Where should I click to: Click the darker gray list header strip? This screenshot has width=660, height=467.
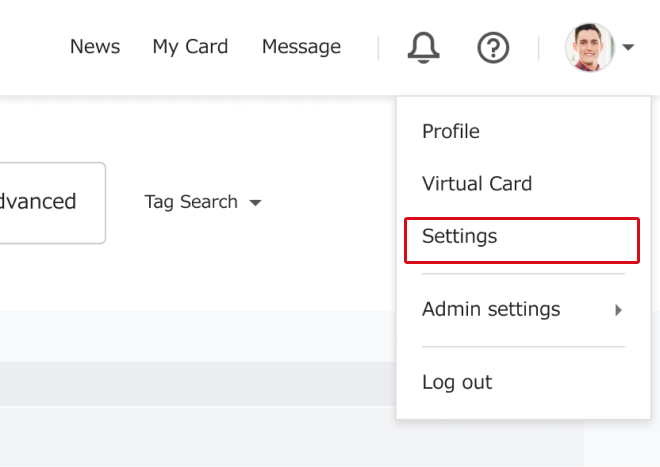click(198, 384)
